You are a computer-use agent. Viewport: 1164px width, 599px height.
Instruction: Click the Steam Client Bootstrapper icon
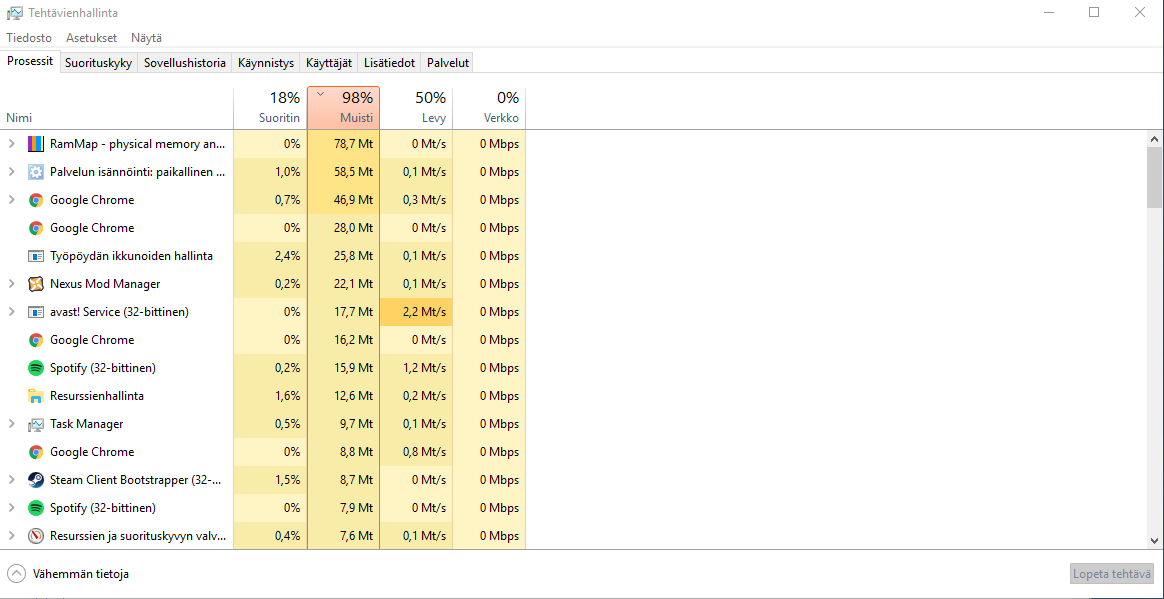pos(36,479)
